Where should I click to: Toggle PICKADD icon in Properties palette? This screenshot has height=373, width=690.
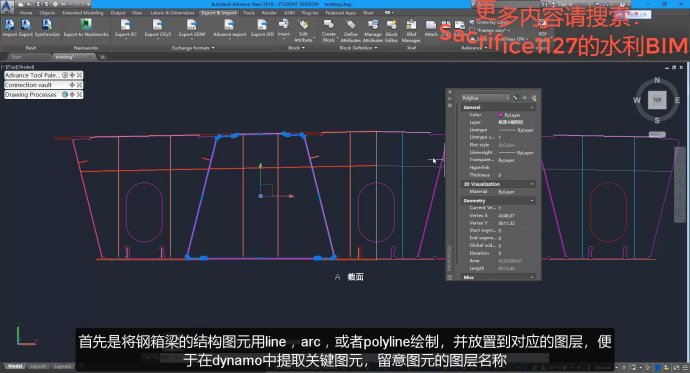516,98
